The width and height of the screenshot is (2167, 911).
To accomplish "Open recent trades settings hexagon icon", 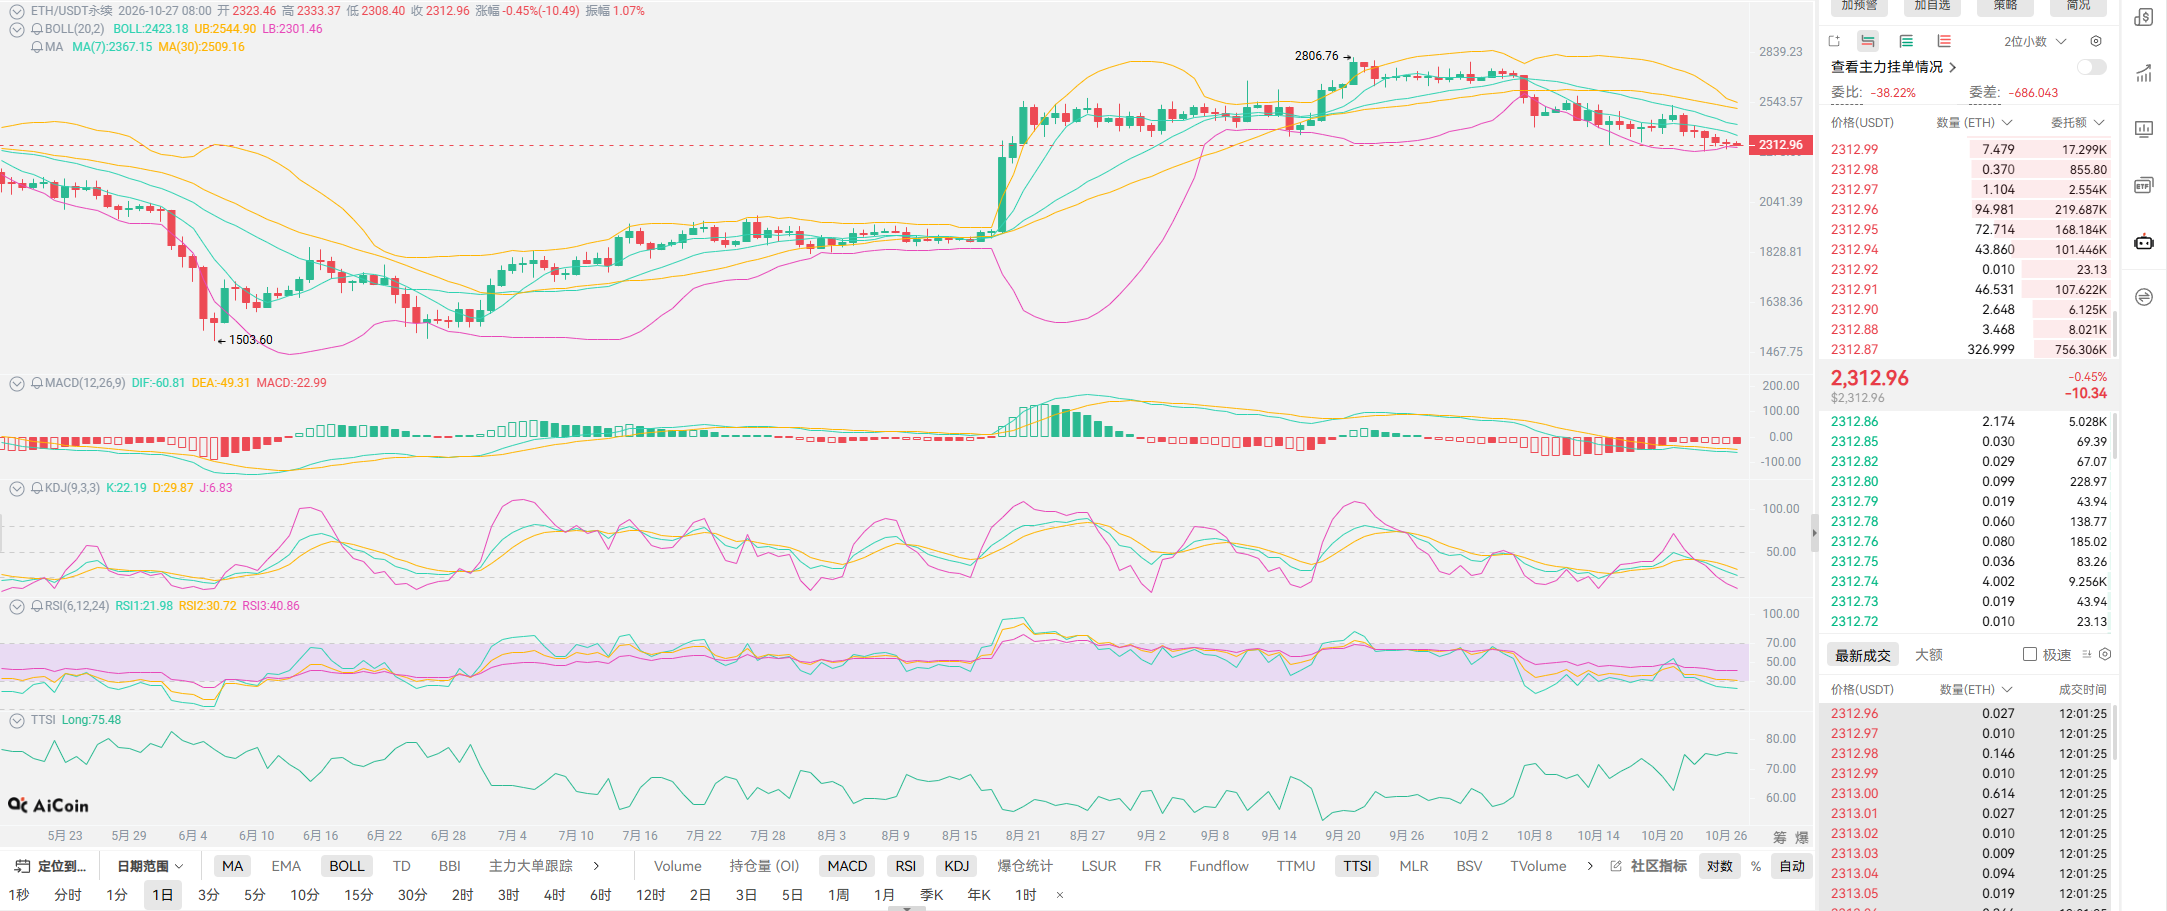I will click(x=2105, y=654).
